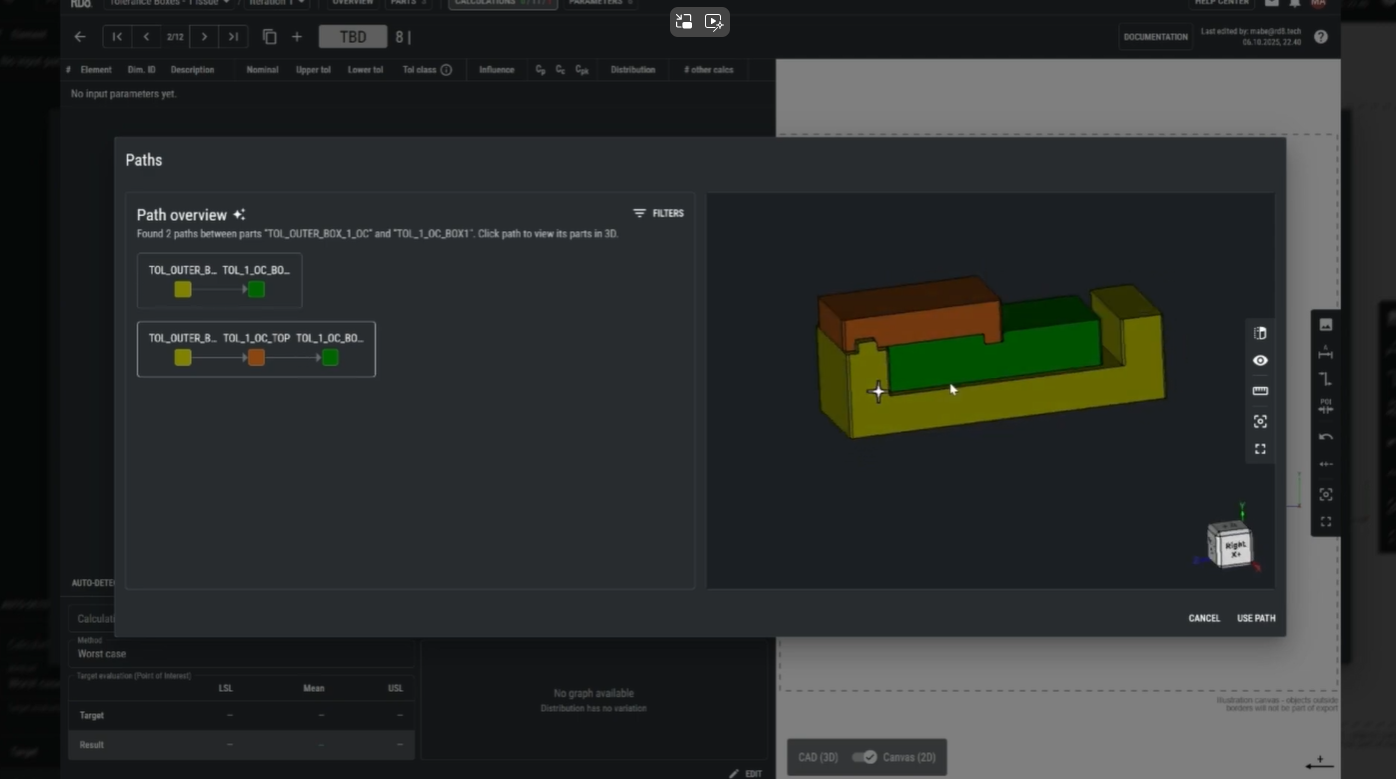Image resolution: width=1396 pixels, height=779 pixels.
Task: Add a new calculation with the plus icon
Action: [297, 37]
